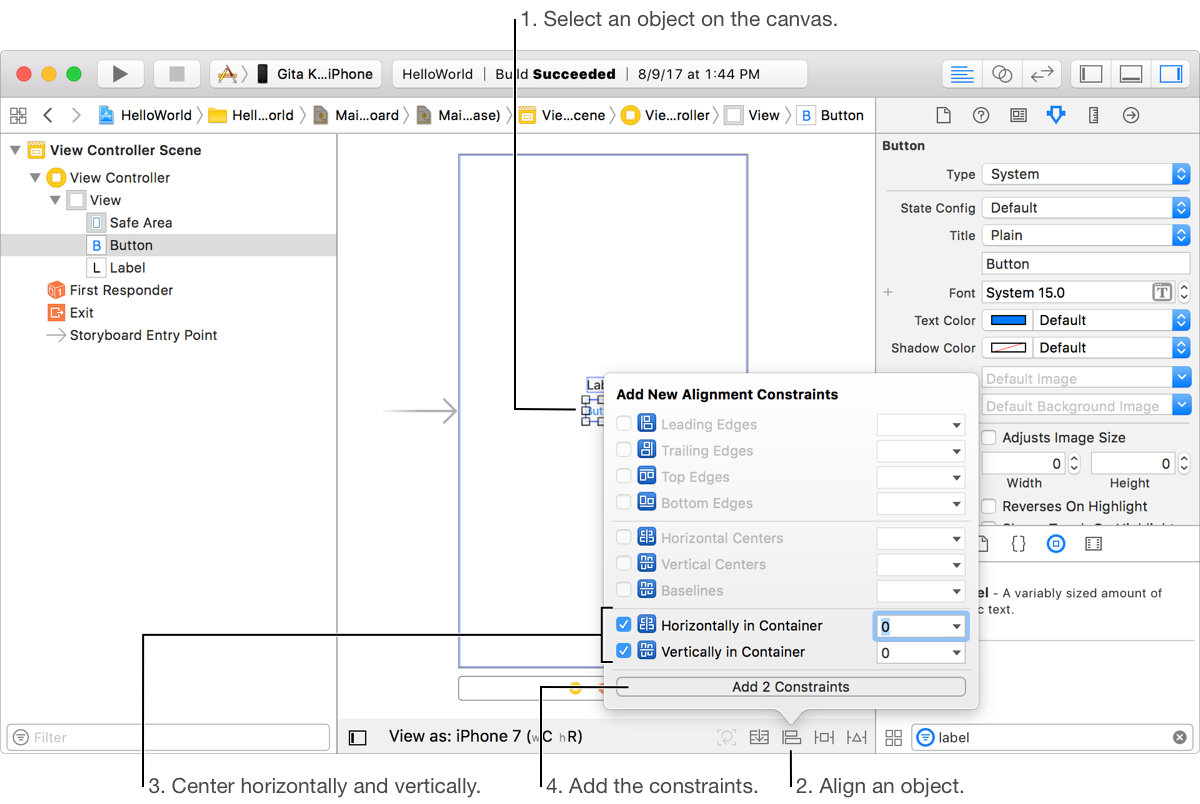Show the version editor

[x=1041, y=74]
